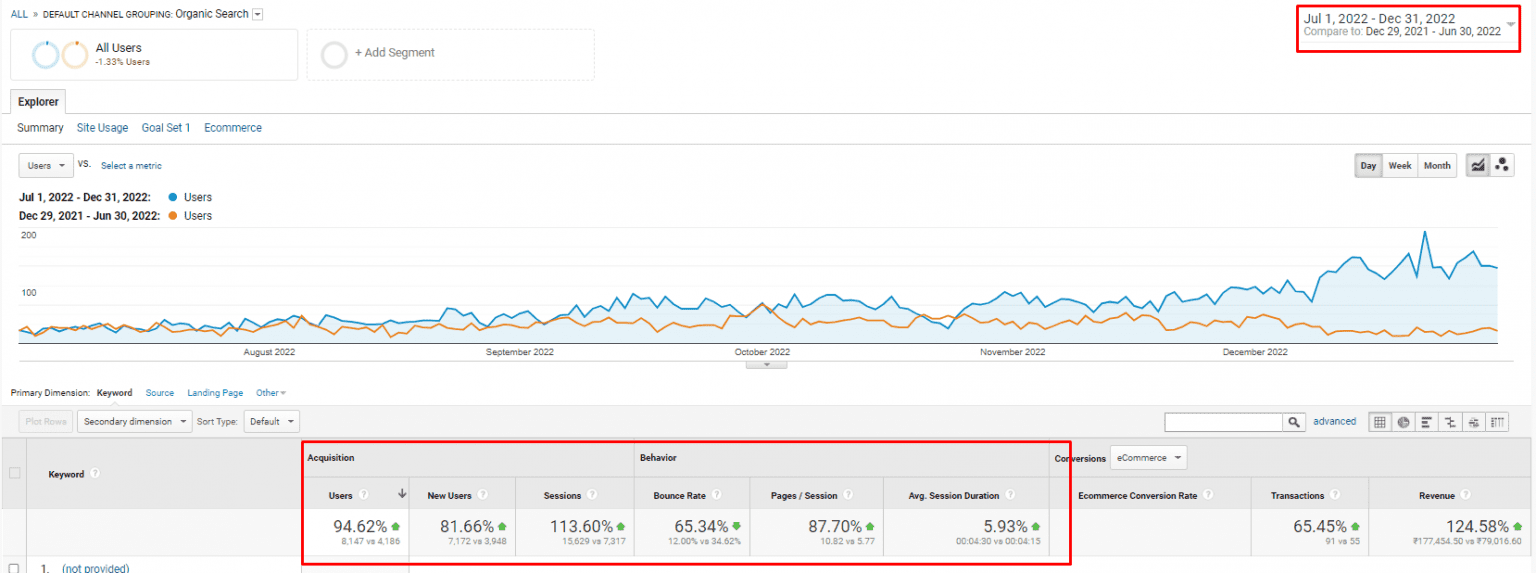
Task: Click the search magnifier icon
Action: 1295,422
